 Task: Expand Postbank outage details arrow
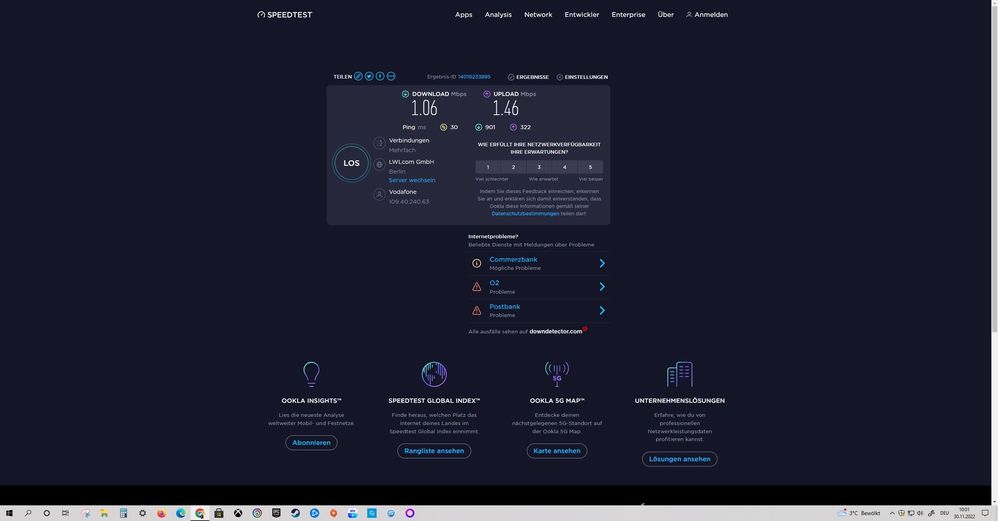click(x=601, y=310)
